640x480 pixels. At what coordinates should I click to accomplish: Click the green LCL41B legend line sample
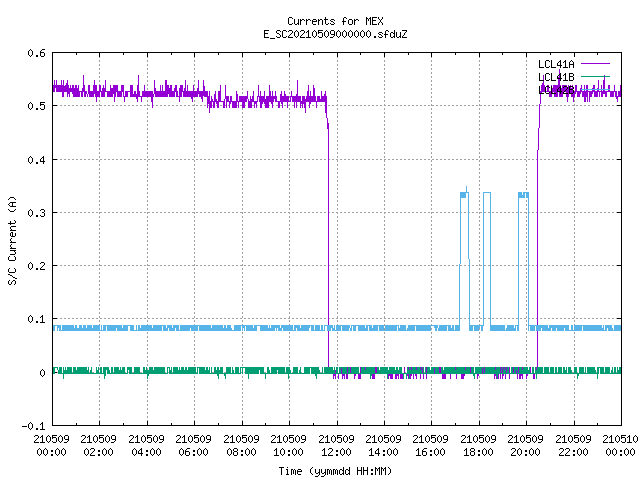coord(595,77)
